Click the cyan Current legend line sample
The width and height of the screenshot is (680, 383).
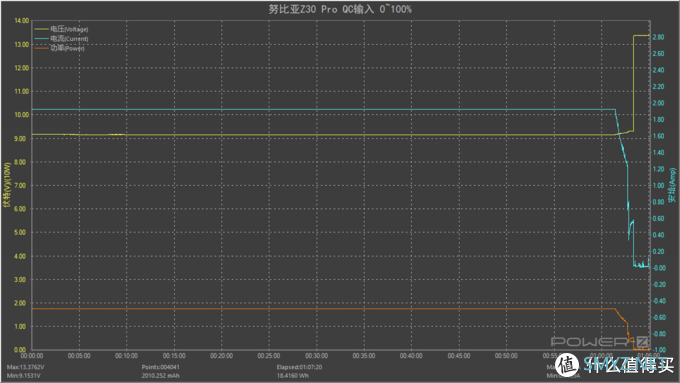tap(41, 39)
